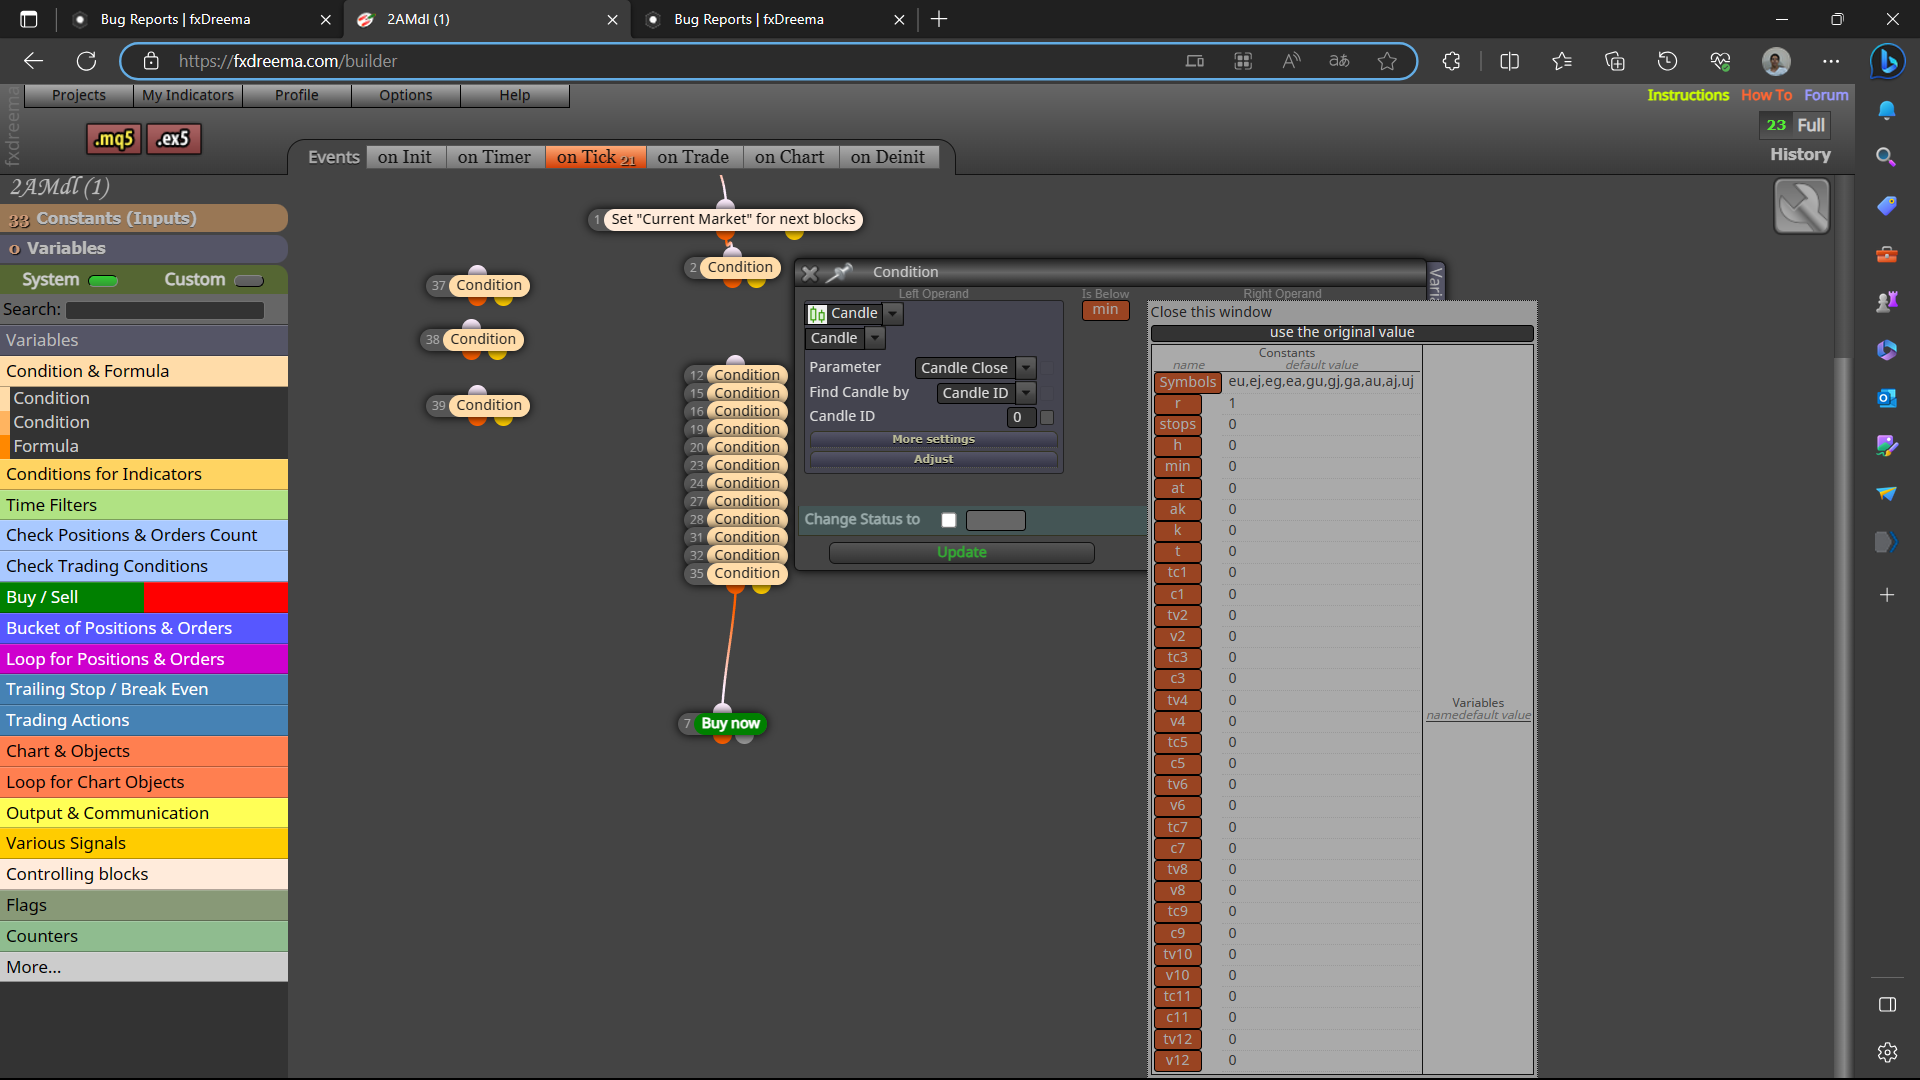Click the candlestick icon in the Left Operand
1920x1080 pixels.
click(817, 314)
